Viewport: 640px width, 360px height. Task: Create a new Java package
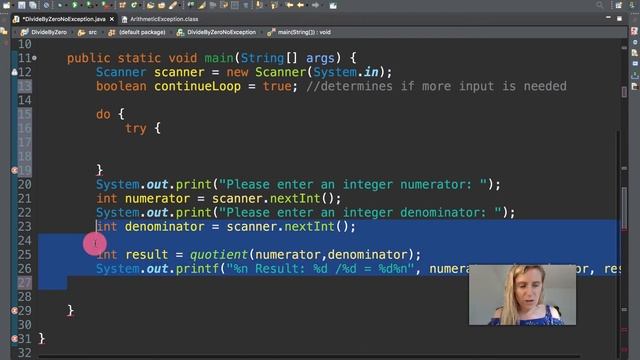pos(122,5)
